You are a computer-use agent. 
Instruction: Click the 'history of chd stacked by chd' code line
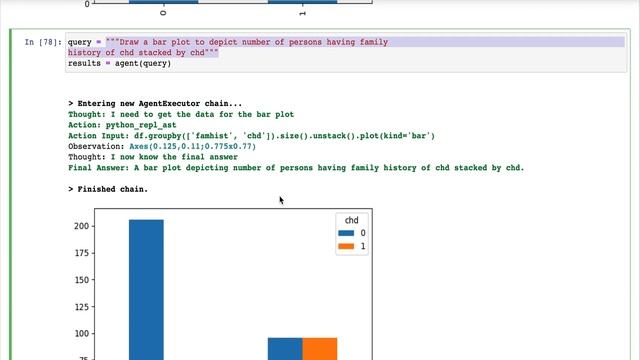(x=143, y=53)
